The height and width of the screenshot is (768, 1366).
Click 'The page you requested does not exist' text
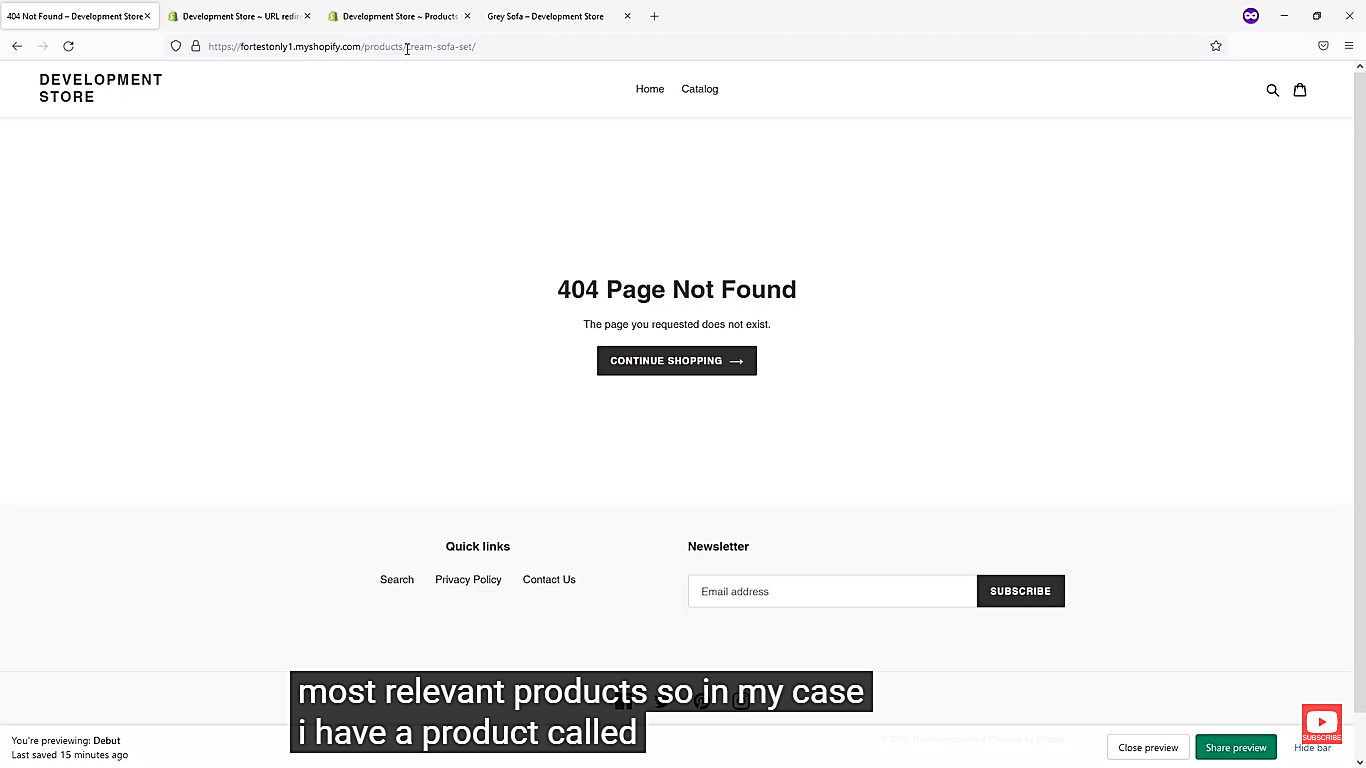click(677, 324)
